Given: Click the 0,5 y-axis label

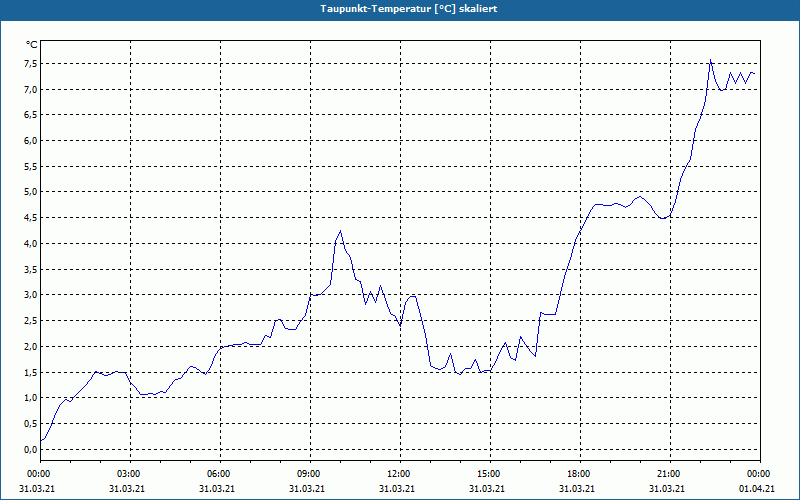Looking at the screenshot, I should tap(31, 423).
